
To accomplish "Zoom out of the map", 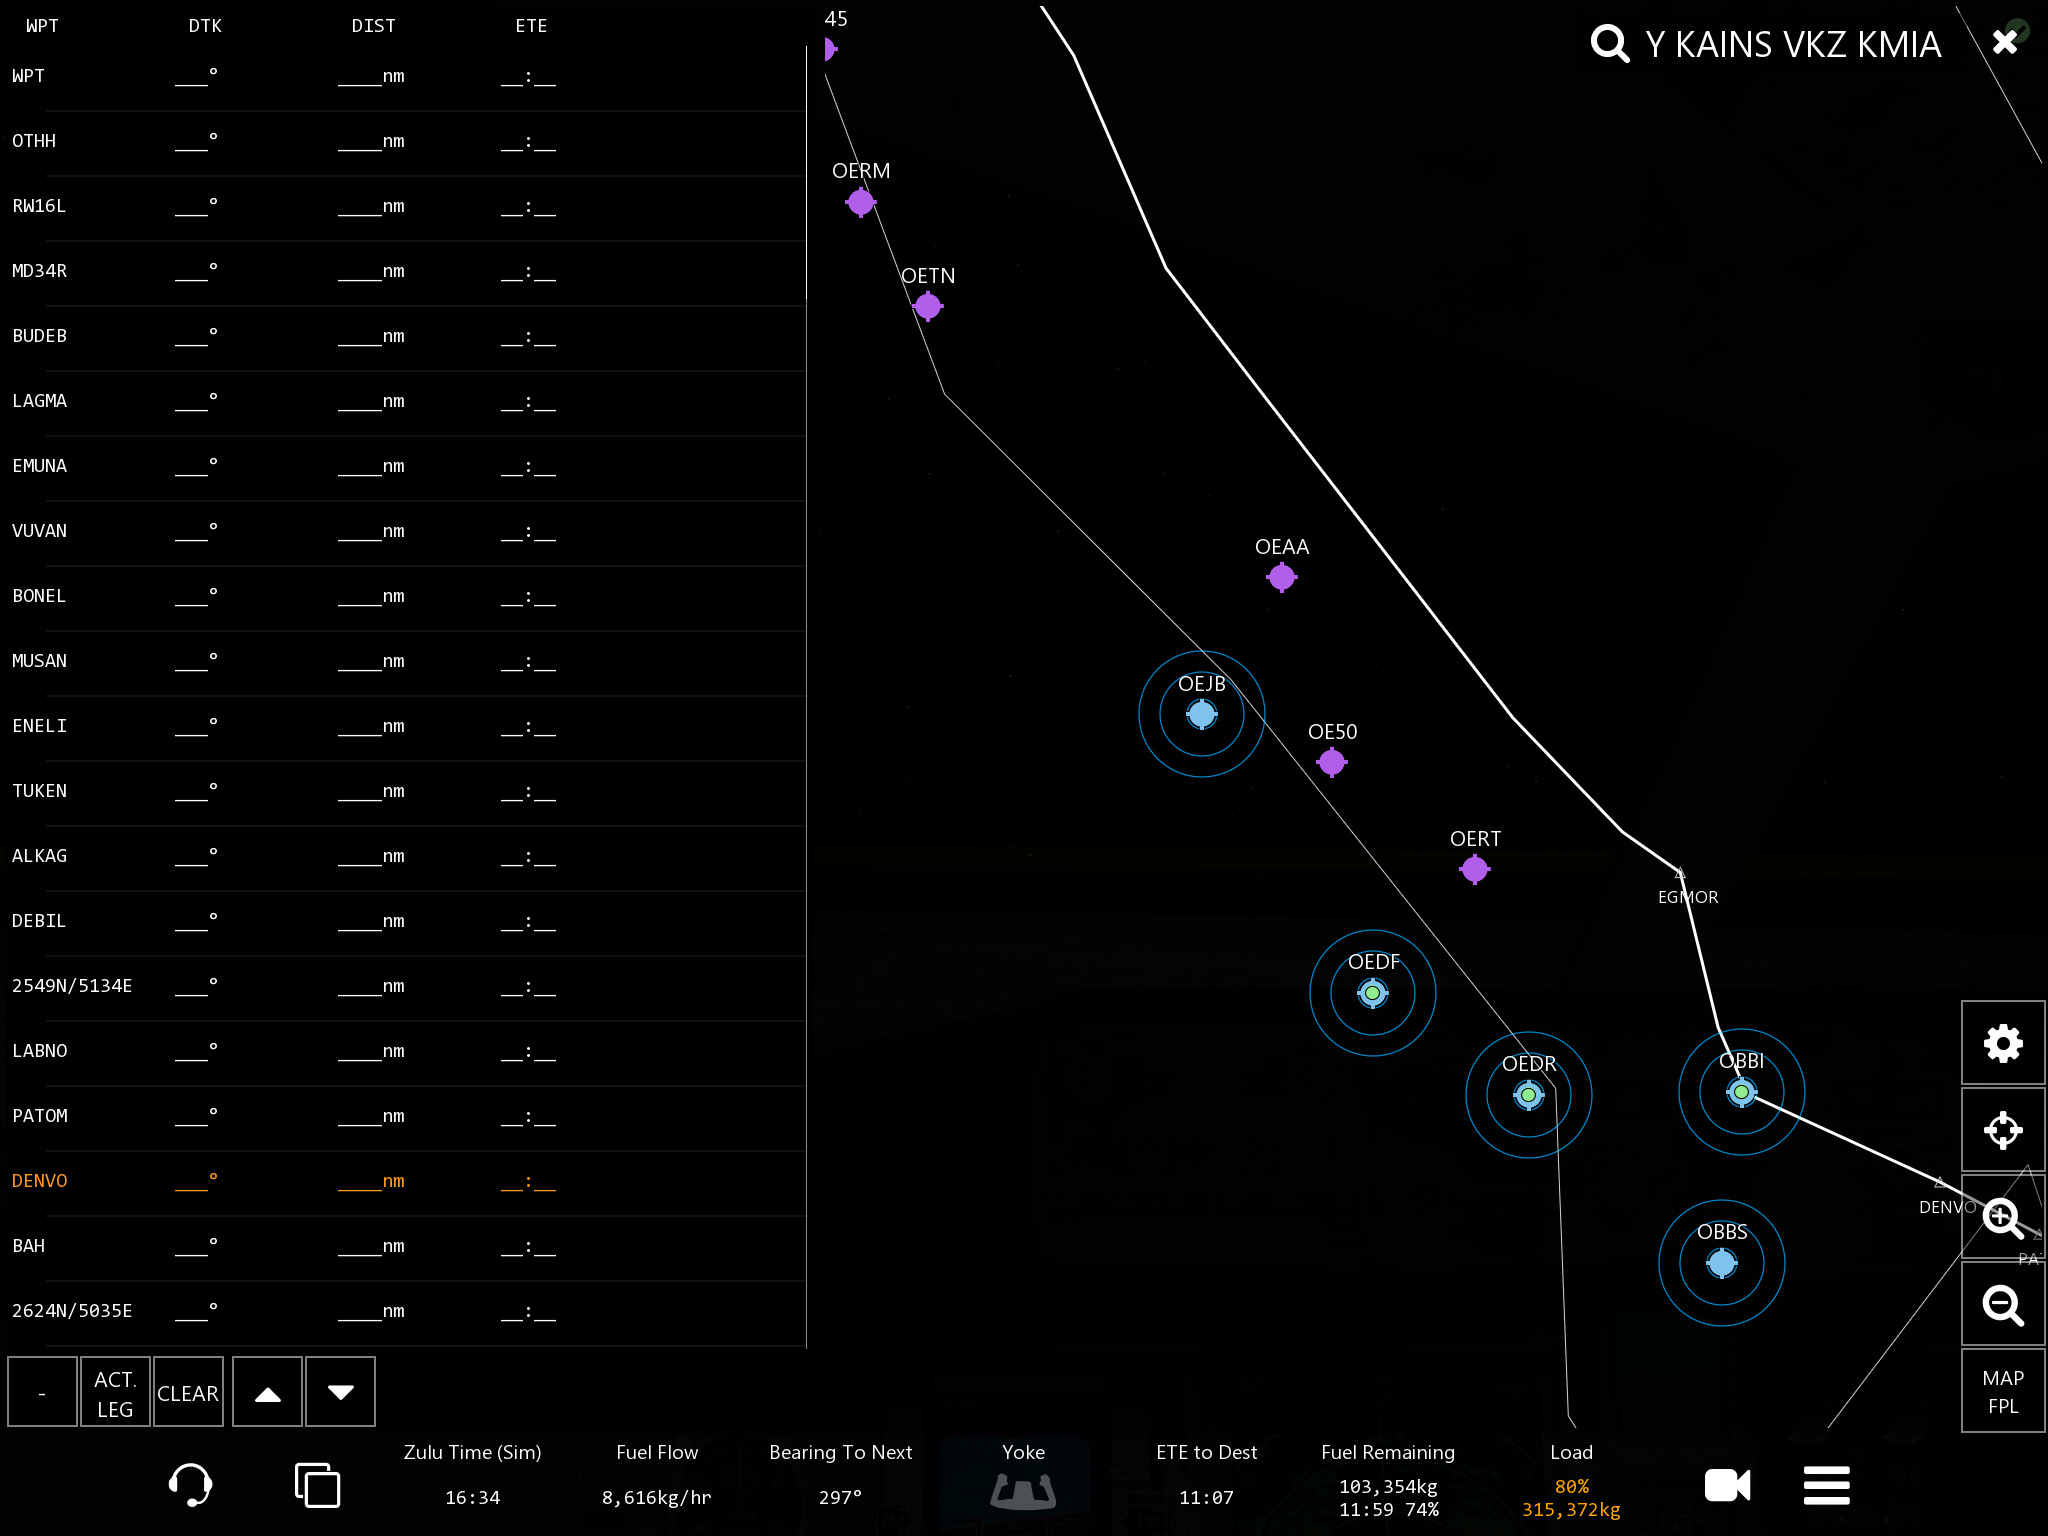I will point(2002,1304).
